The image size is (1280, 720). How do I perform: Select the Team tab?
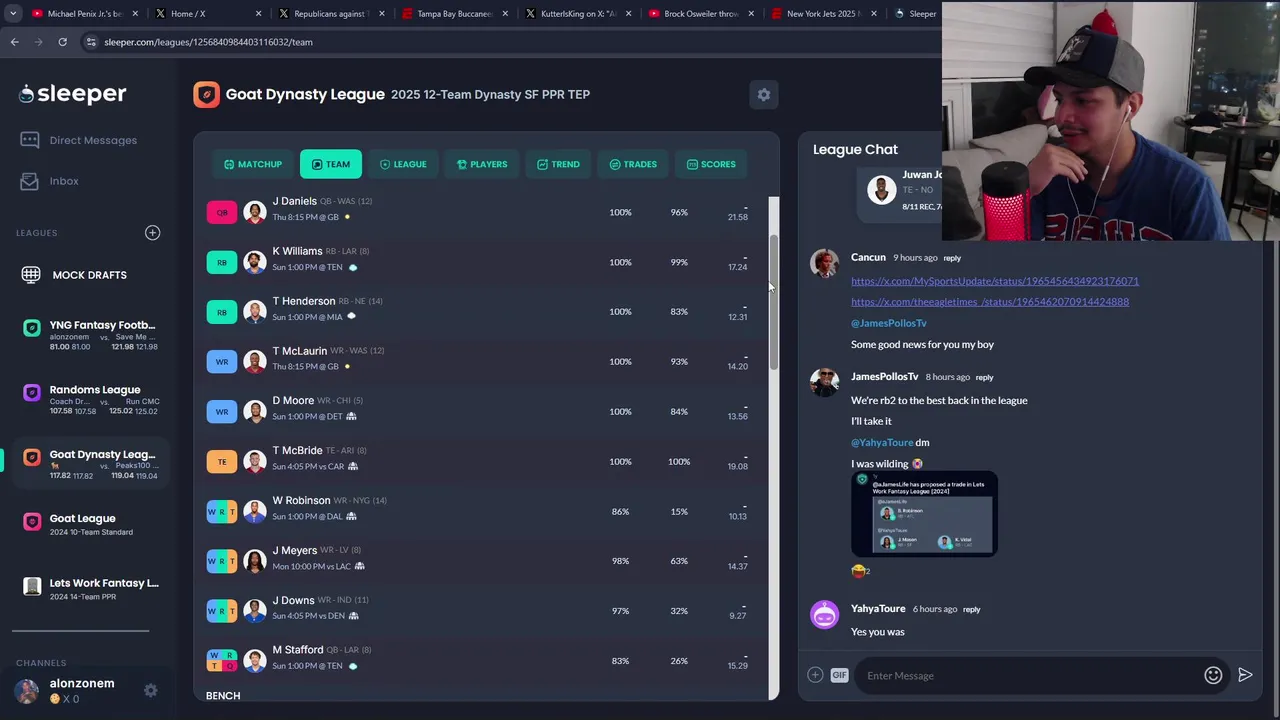pos(331,164)
